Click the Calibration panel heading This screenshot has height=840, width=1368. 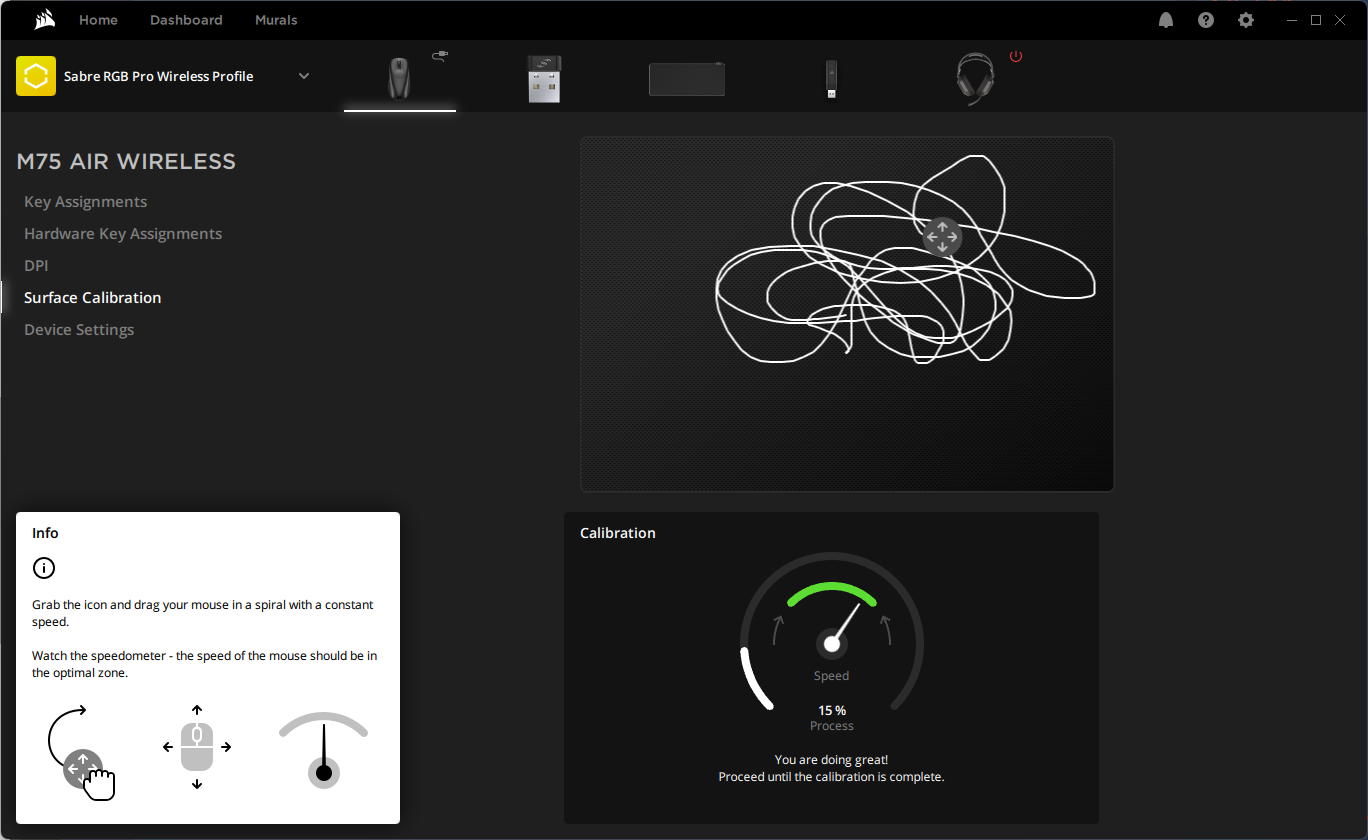pos(618,533)
